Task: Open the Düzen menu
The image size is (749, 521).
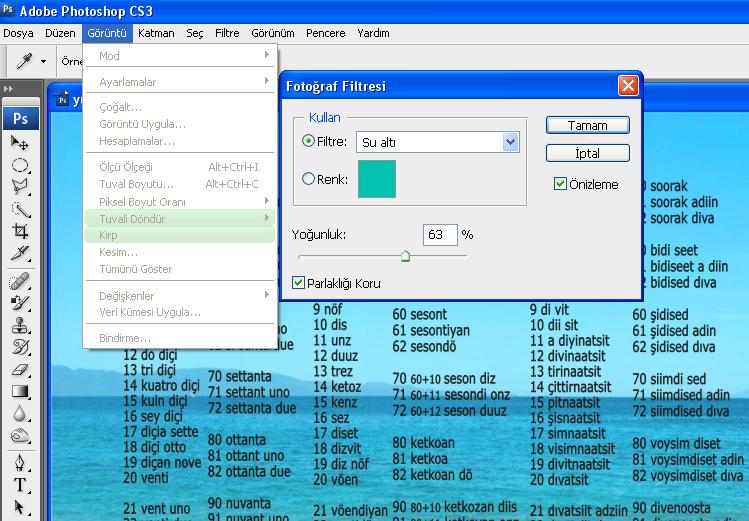Action: (x=60, y=33)
